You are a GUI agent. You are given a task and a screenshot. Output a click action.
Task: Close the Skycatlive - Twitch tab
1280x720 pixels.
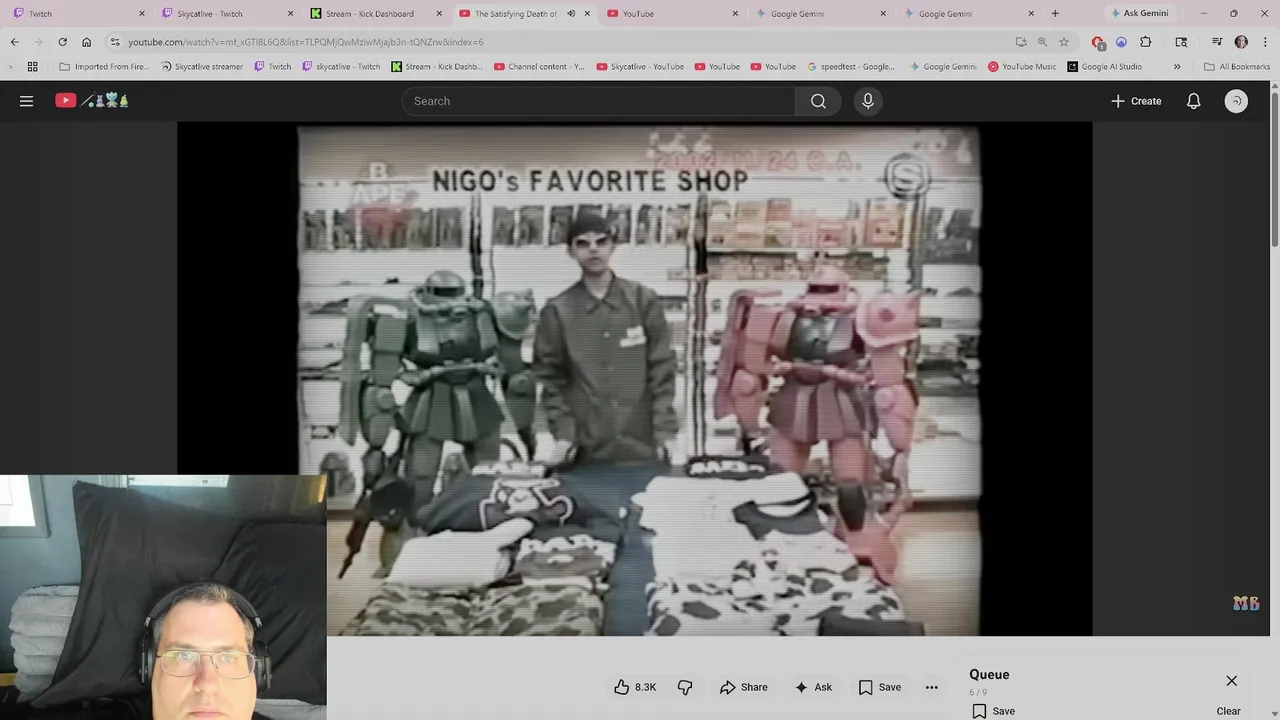(291, 14)
